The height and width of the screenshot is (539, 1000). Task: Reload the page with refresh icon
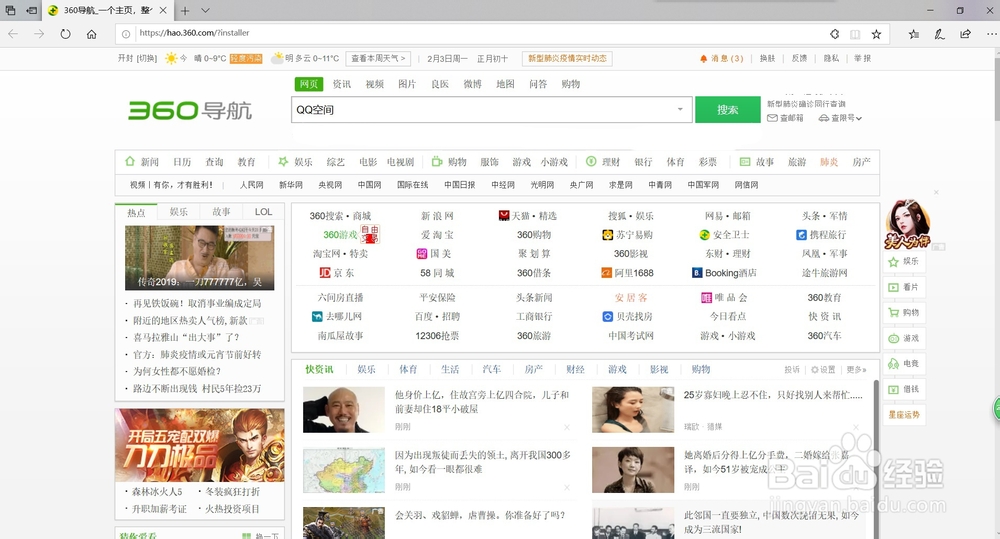click(65, 34)
